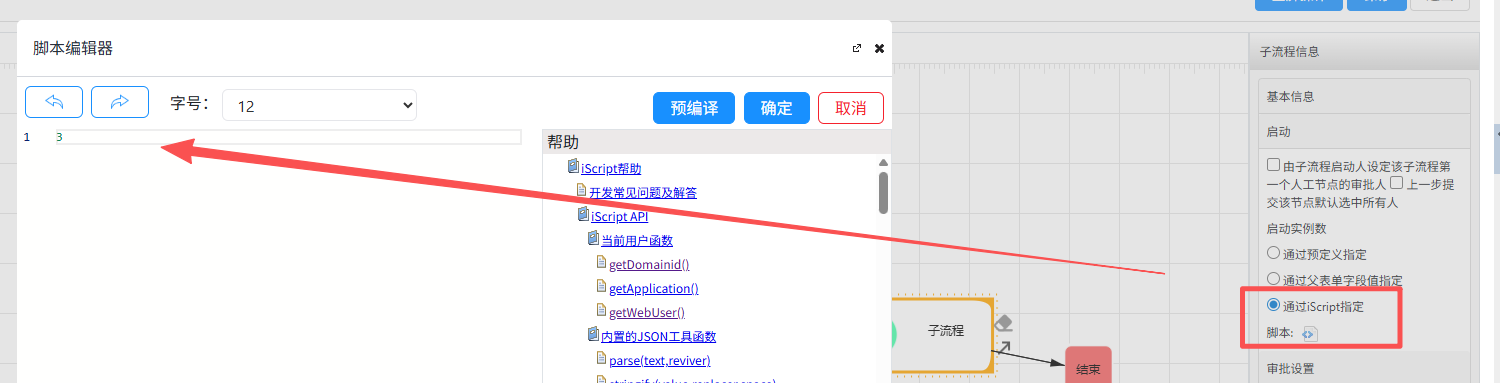Screen dimensions: 1500x383
Task: Pop out the script editor in new window
Action: coord(856,48)
